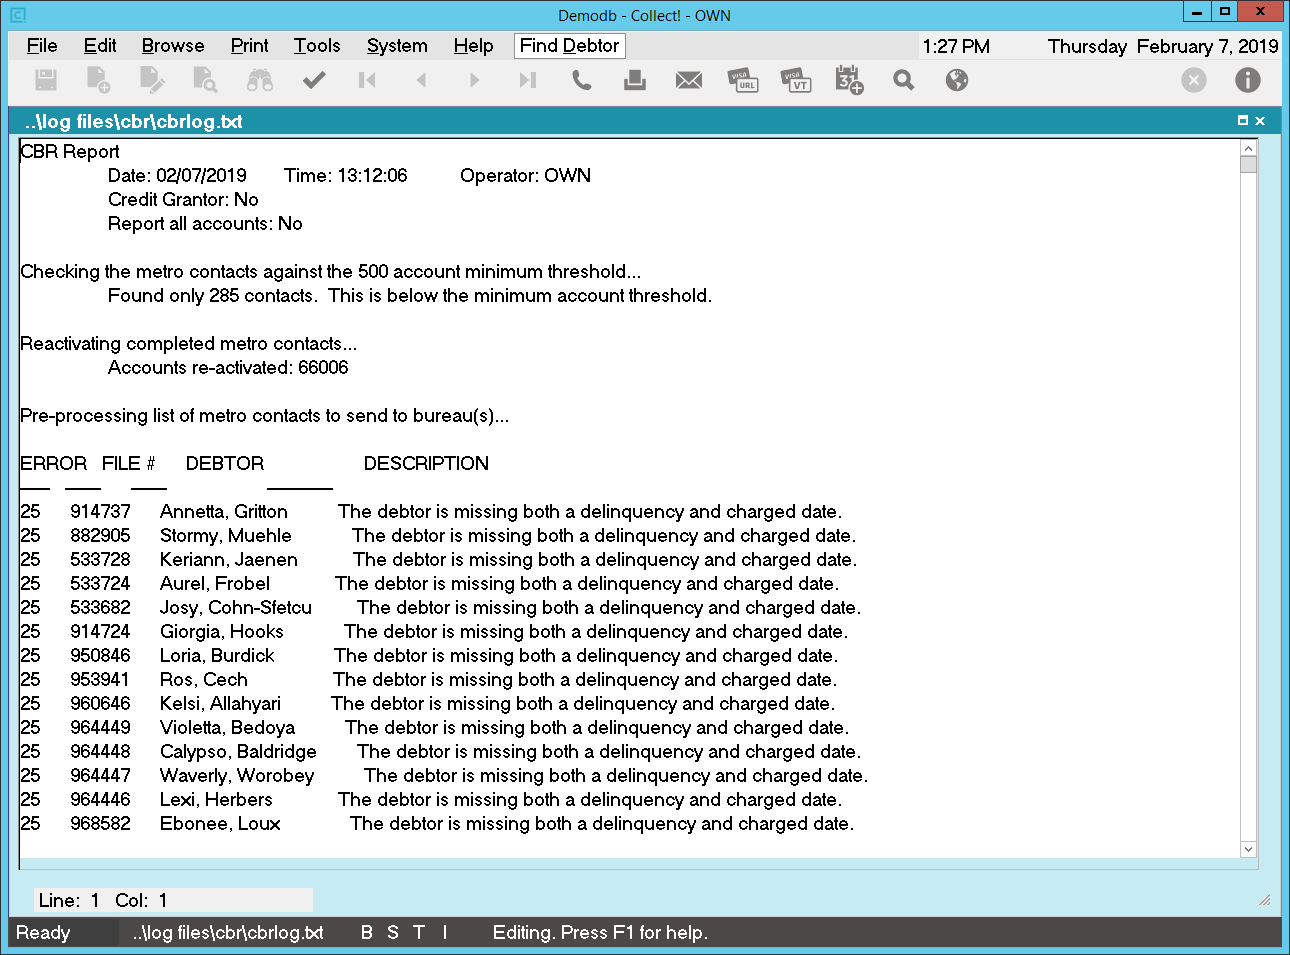1290x955 pixels.
Task: Click debtor name Josy, Cohn-Sfetcu
Action: click(x=236, y=608)
